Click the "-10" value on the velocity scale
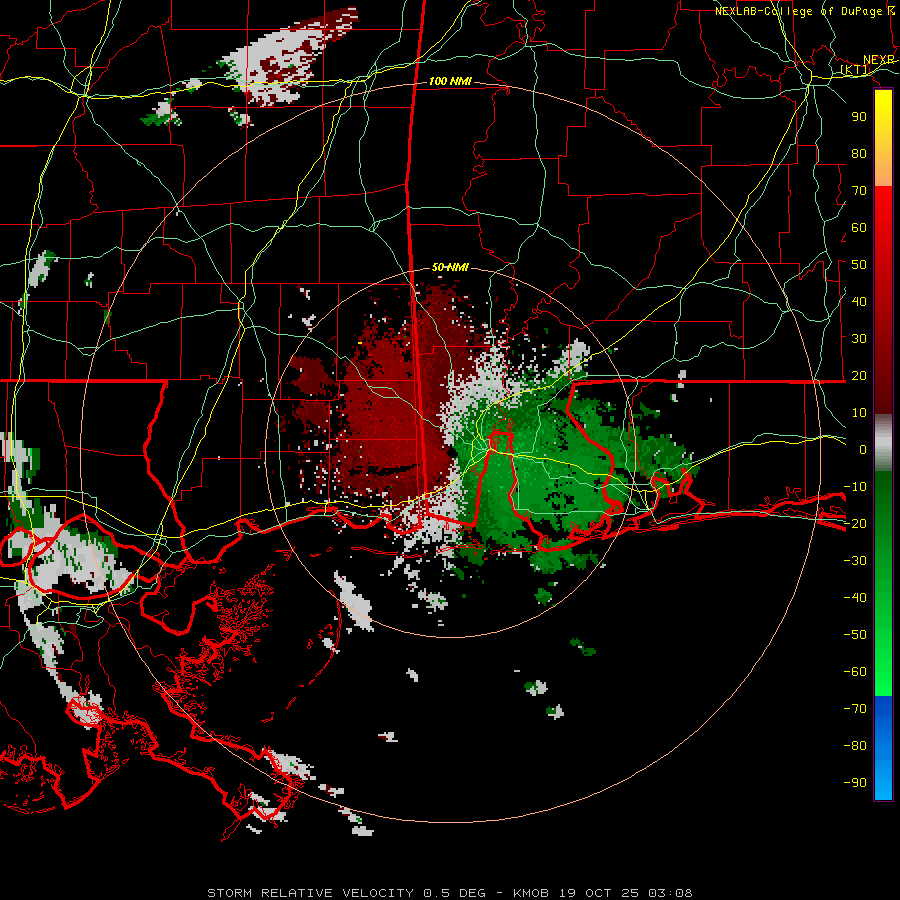 pos(855,487)
